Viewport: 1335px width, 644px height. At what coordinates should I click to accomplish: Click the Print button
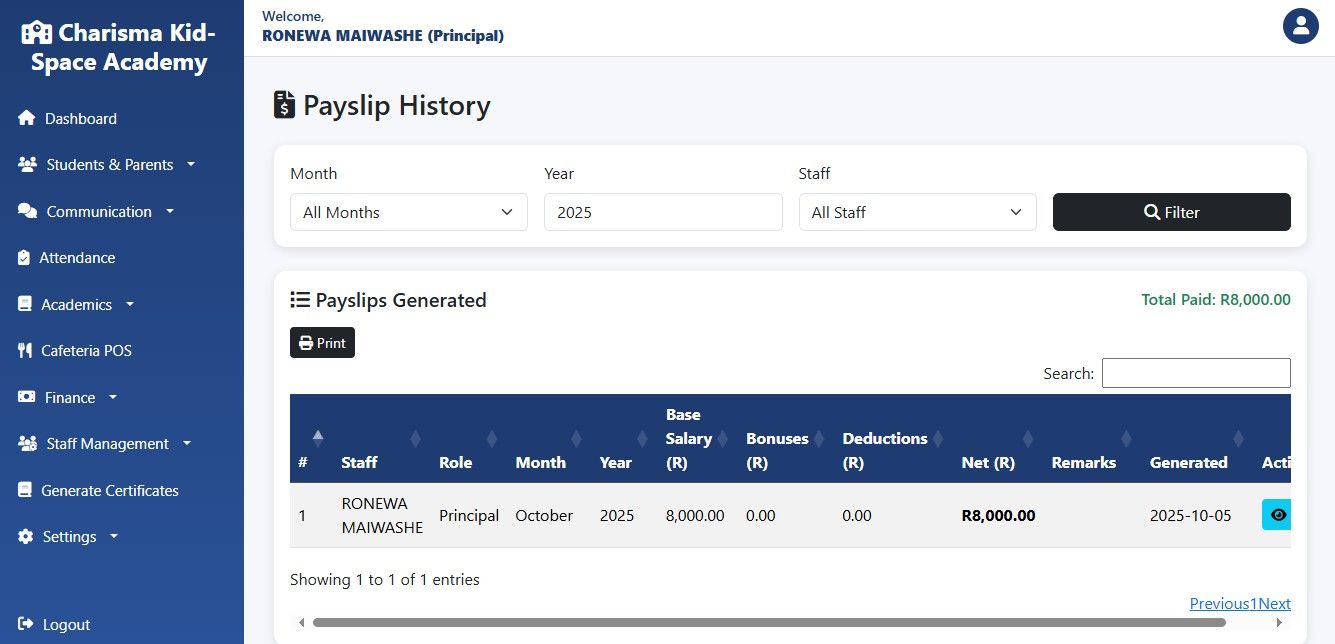(322, 343)
